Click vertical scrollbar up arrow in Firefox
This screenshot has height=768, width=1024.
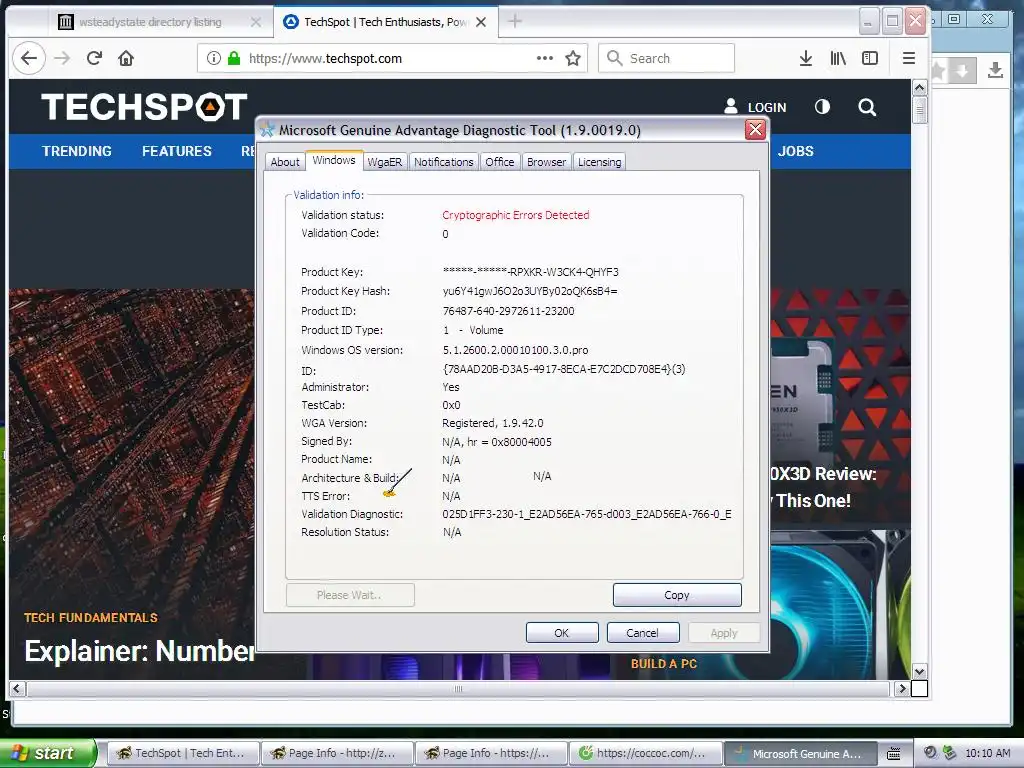pyautogui.click(x=920, y=88)
